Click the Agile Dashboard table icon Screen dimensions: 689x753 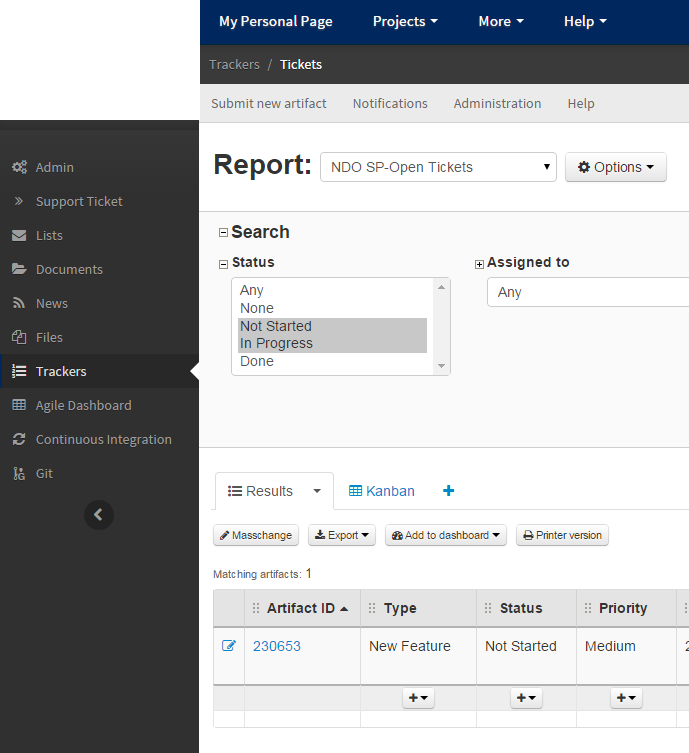19,405
